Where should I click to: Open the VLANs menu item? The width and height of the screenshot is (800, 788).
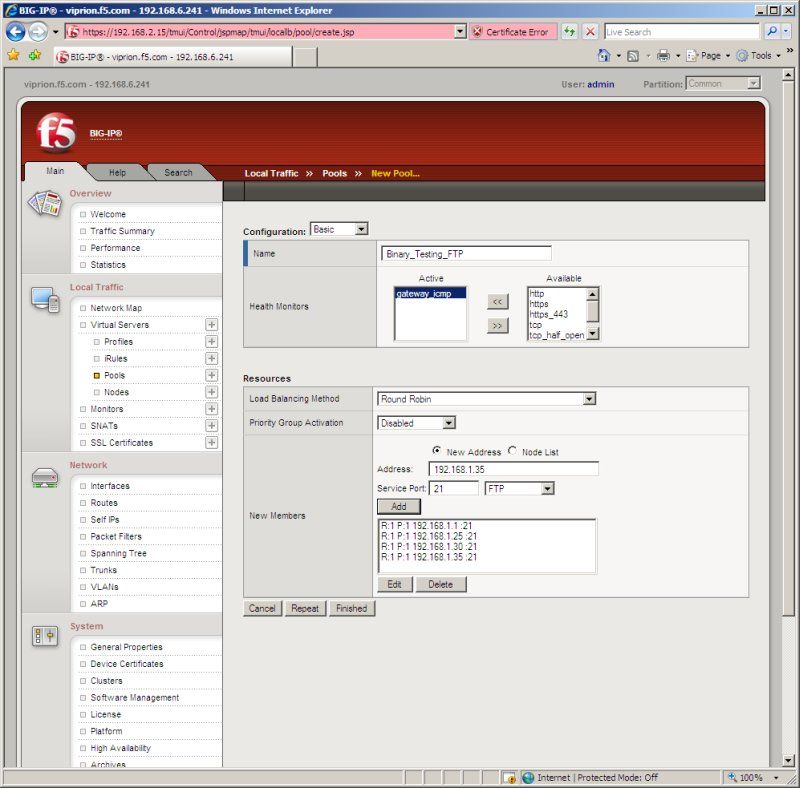104,587
